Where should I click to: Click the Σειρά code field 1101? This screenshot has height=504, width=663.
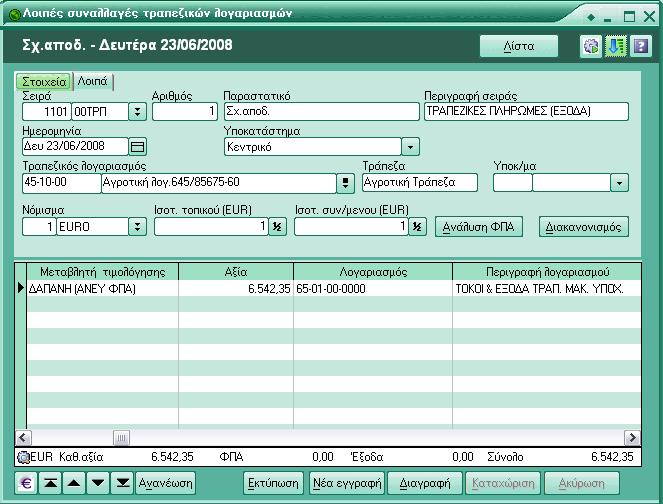tap(47, 112)
